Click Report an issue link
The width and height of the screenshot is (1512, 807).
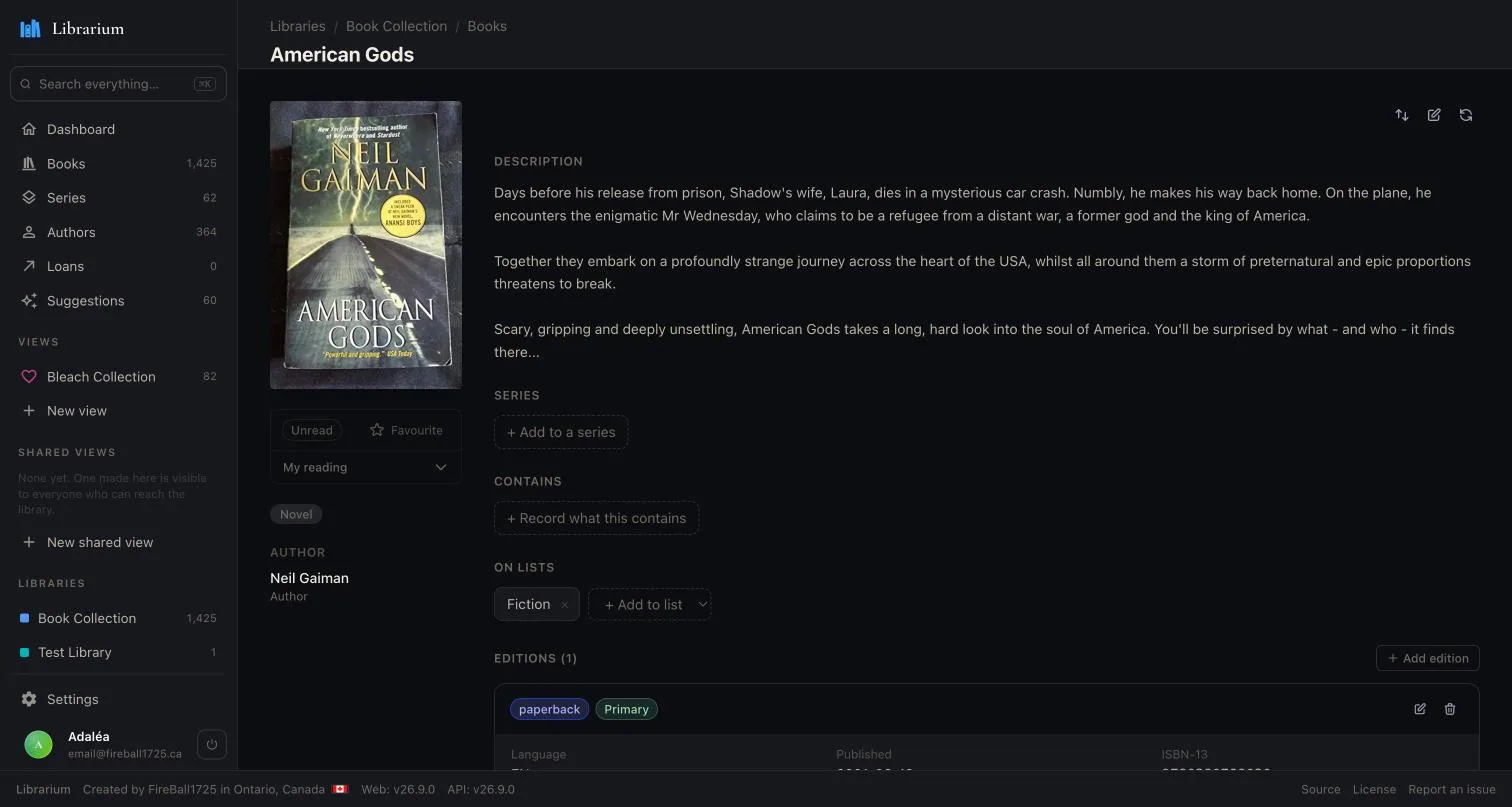click(x=1452, y=789)
